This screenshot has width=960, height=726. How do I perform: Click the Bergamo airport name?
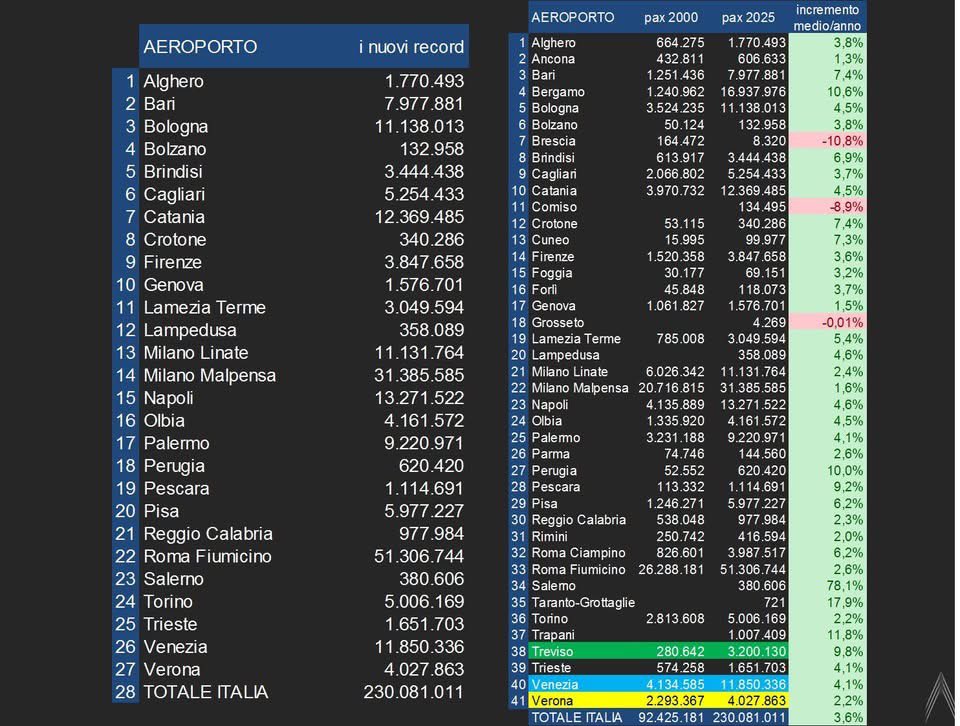tap(558, 92)
